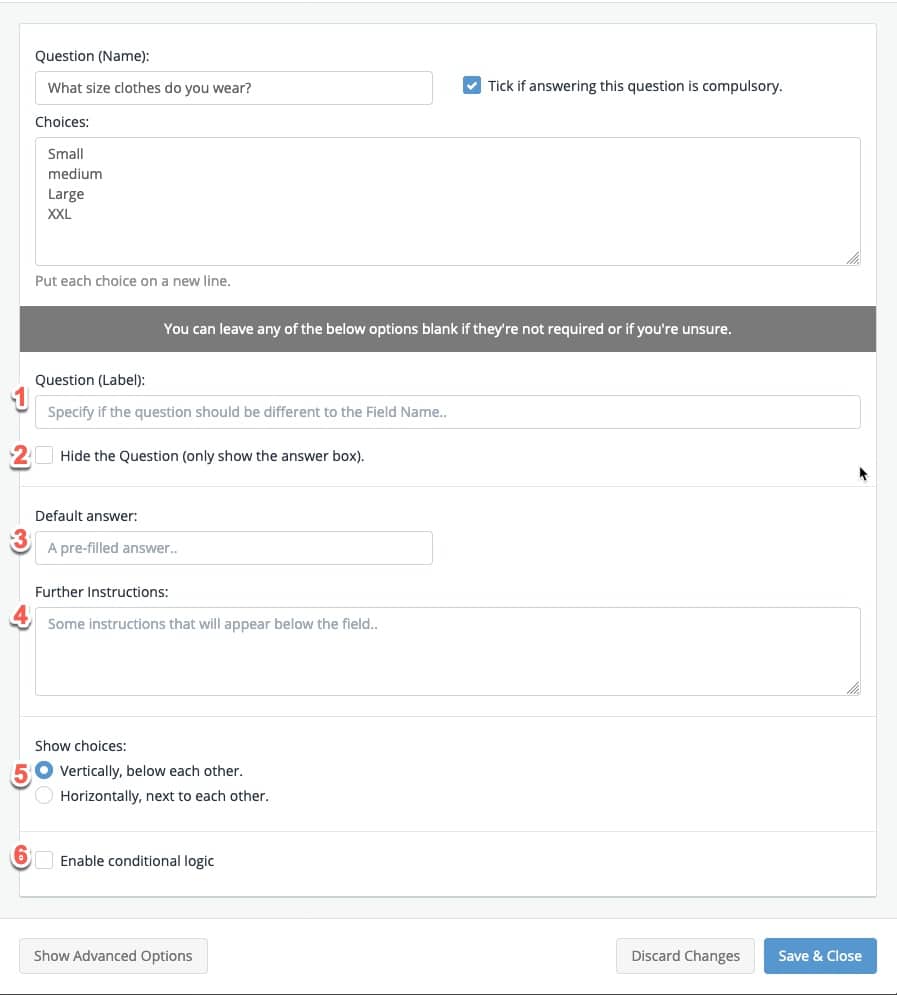Grab the Choices textarea resize handle
This screenshot has height=995, width=897.
tap(852, 258)
